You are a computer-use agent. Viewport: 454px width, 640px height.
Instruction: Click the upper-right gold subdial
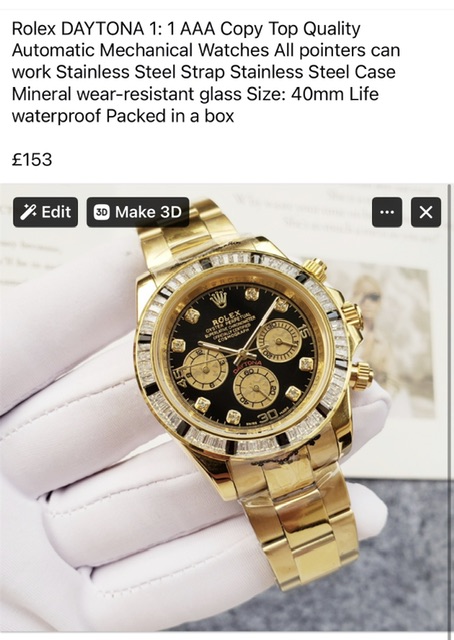pyautogui.click(x=279, y=340)
